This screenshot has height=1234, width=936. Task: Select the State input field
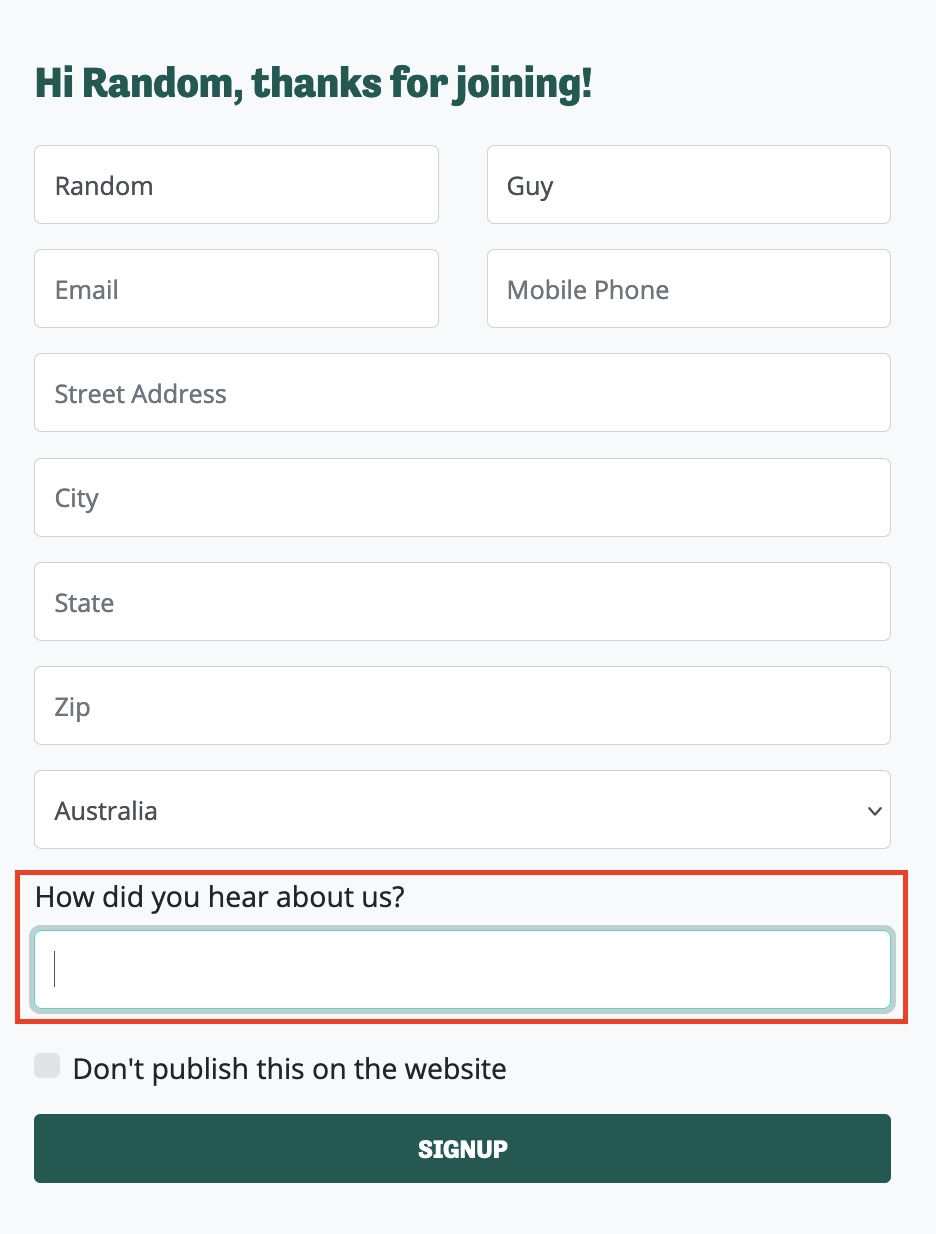tap(462, 601)
